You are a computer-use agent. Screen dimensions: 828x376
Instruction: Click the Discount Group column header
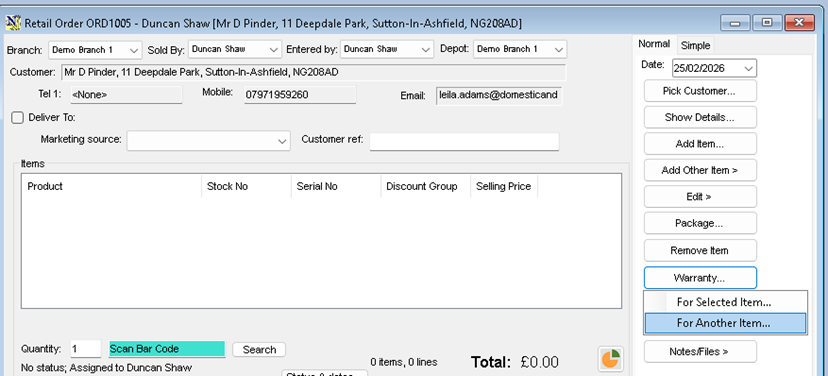coord(426,186)
